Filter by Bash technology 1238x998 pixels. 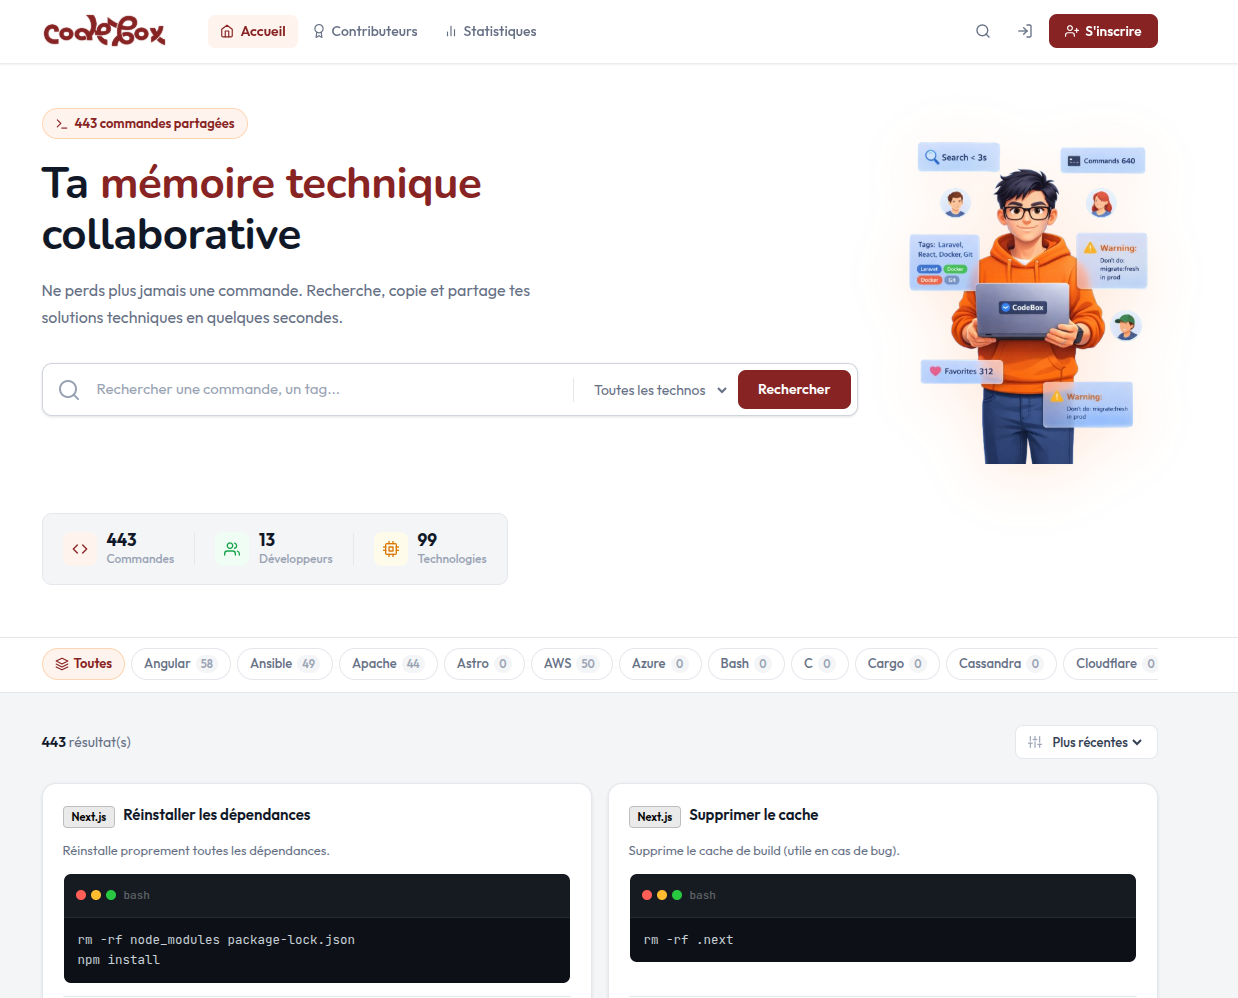746,664
